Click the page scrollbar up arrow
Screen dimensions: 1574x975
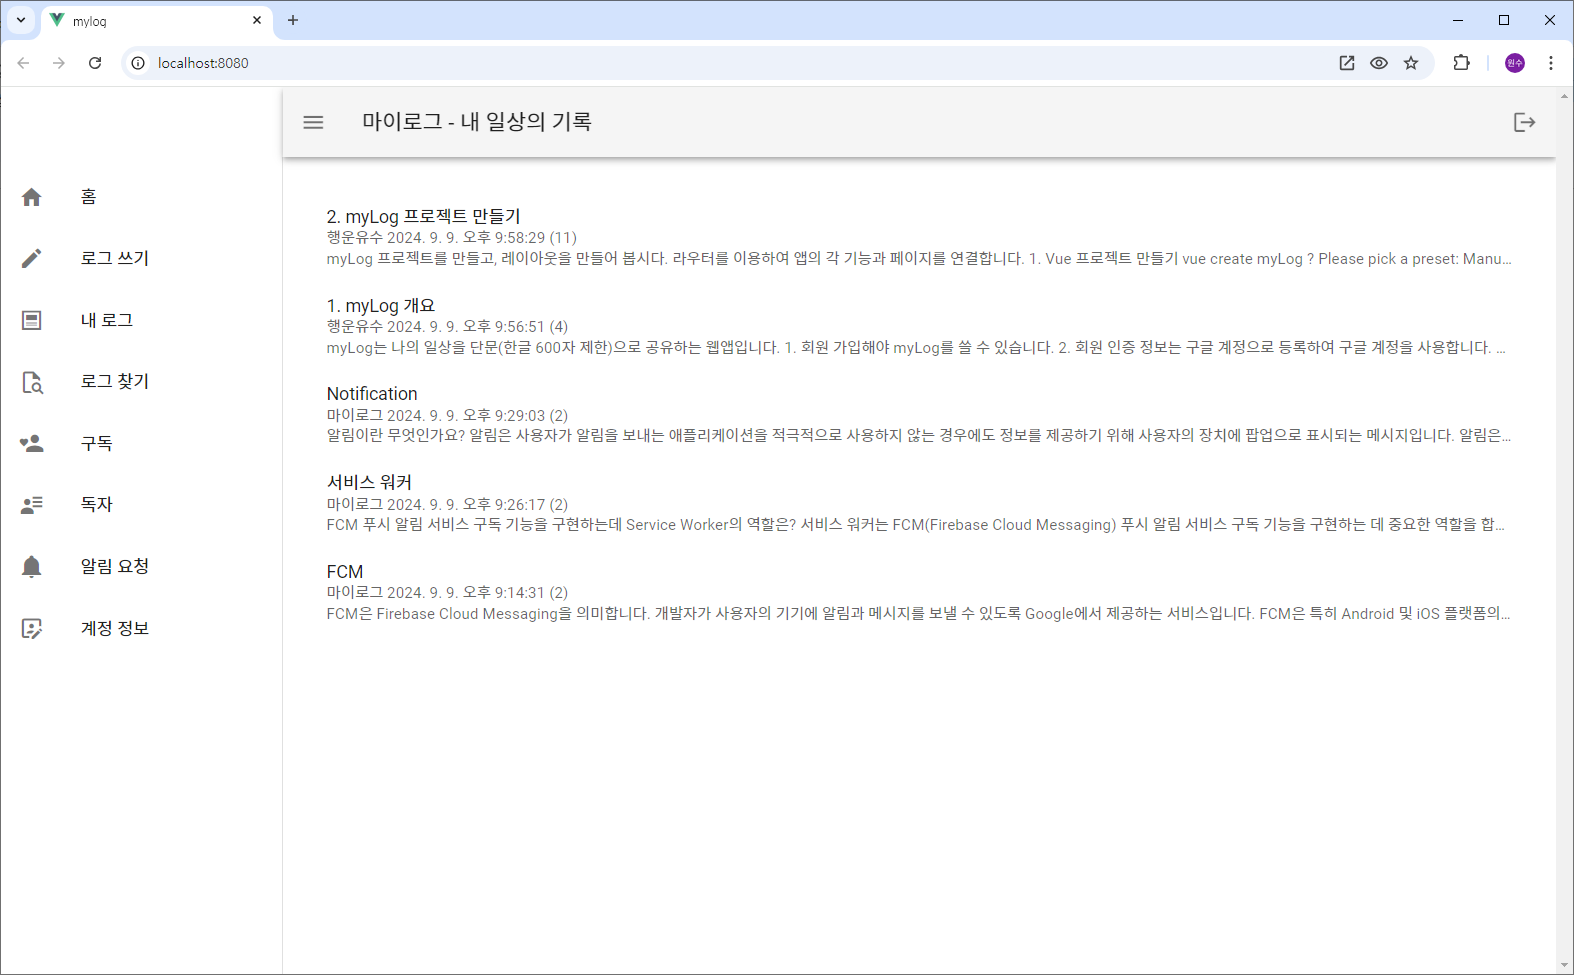point(1564,96)
